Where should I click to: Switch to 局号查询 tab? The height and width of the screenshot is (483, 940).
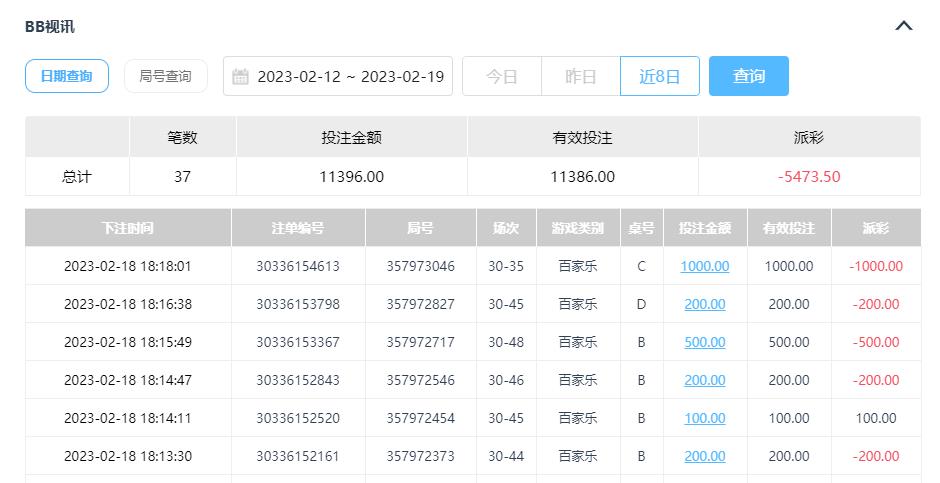point(165,76)
